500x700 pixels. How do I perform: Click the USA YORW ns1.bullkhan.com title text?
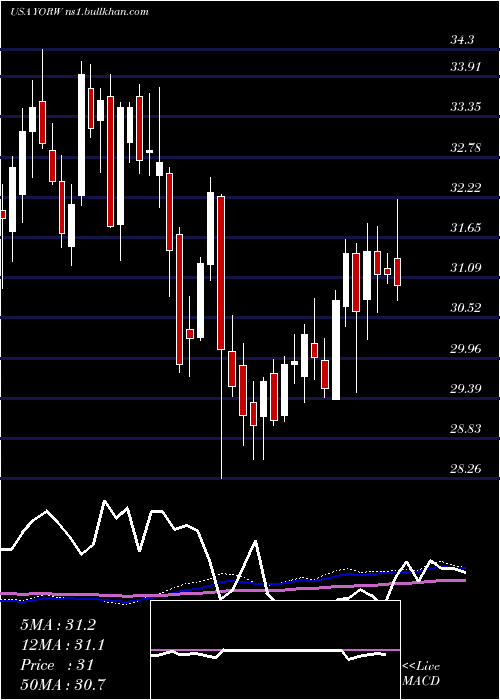pyautogui.click(x=79, y=12)
